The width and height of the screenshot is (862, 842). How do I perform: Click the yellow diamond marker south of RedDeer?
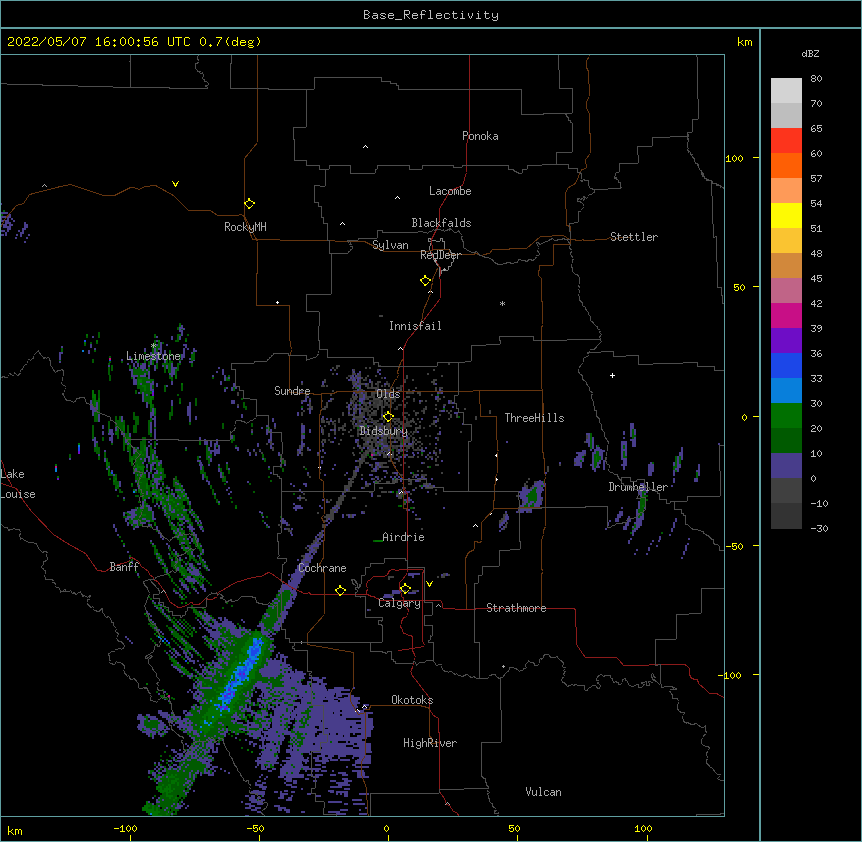[426, 281]
